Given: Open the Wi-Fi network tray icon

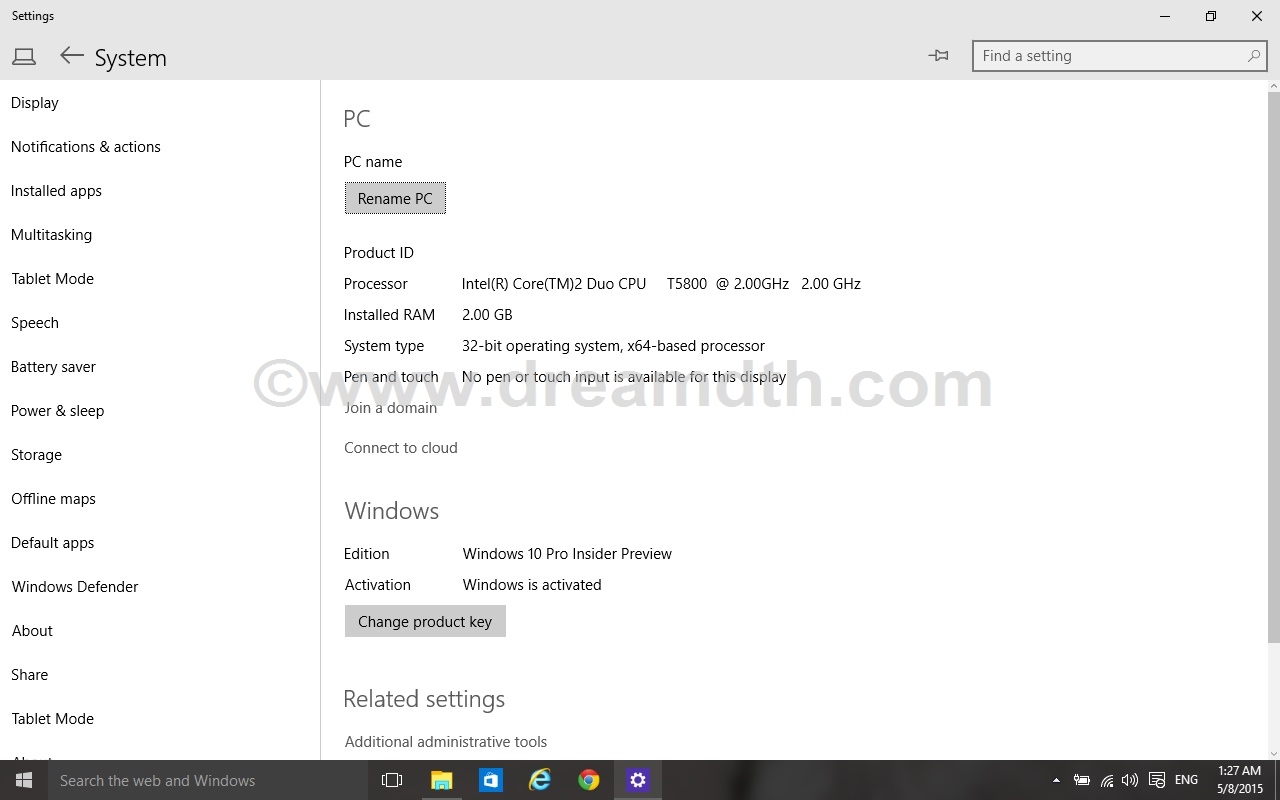Looking at the screenshot, I should [x=1107, y=780].
